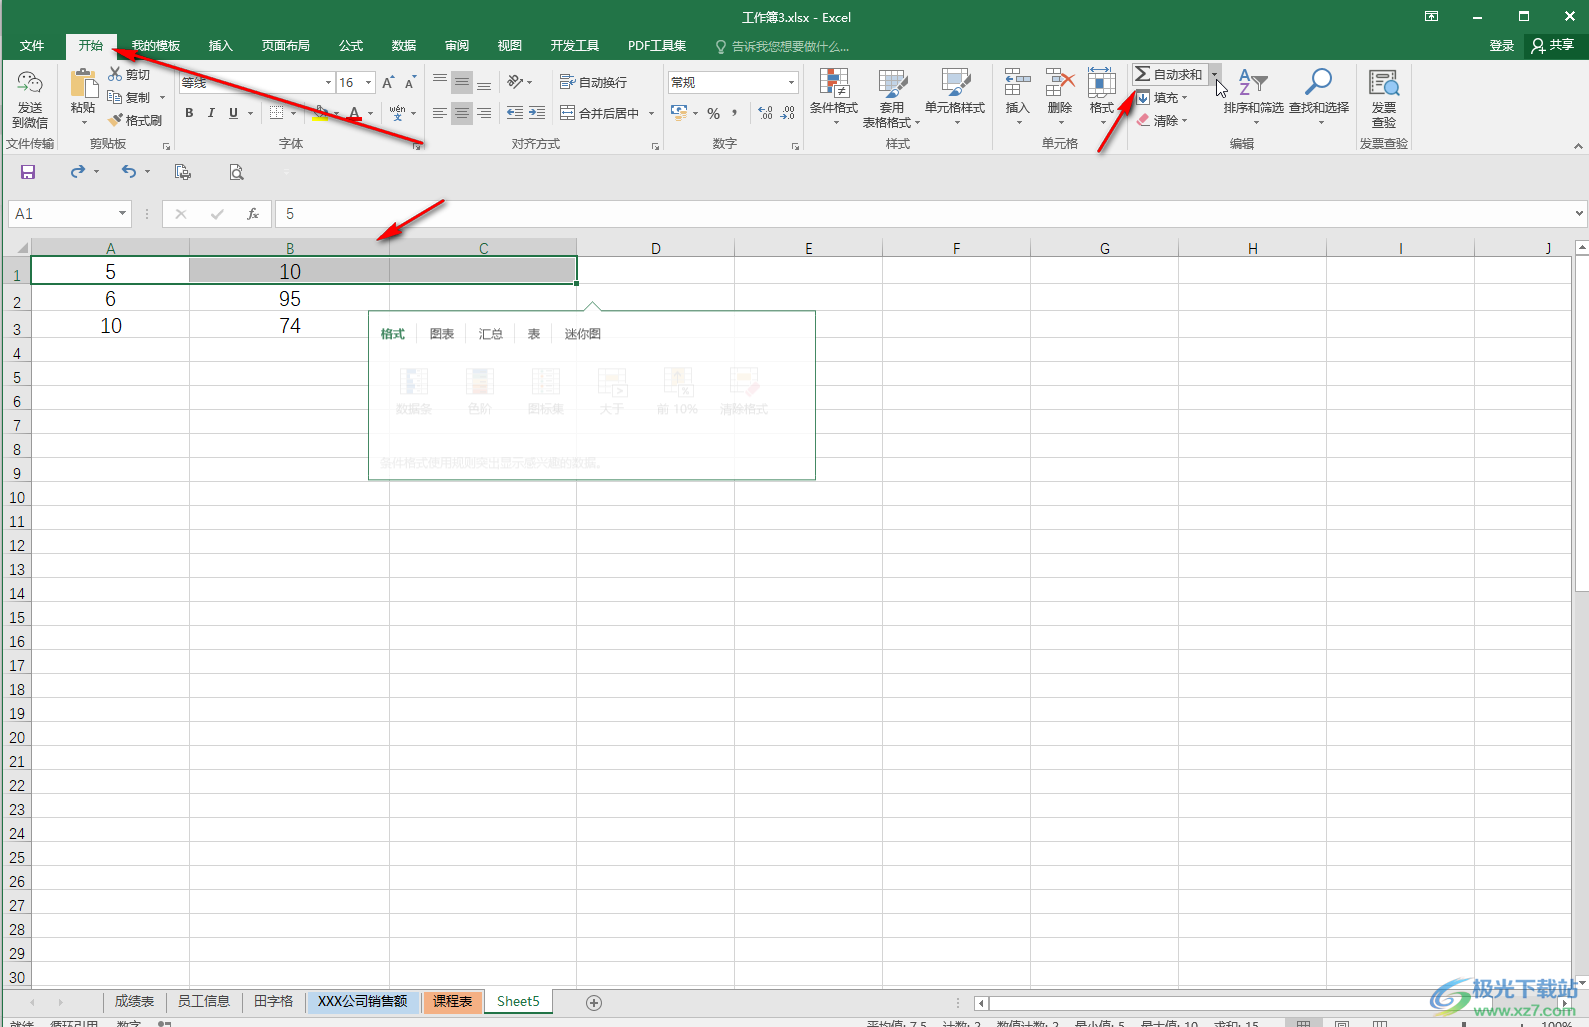Apply the yellow fill color swatch
Screen dimensions: 1589x1027
point(320,114)
